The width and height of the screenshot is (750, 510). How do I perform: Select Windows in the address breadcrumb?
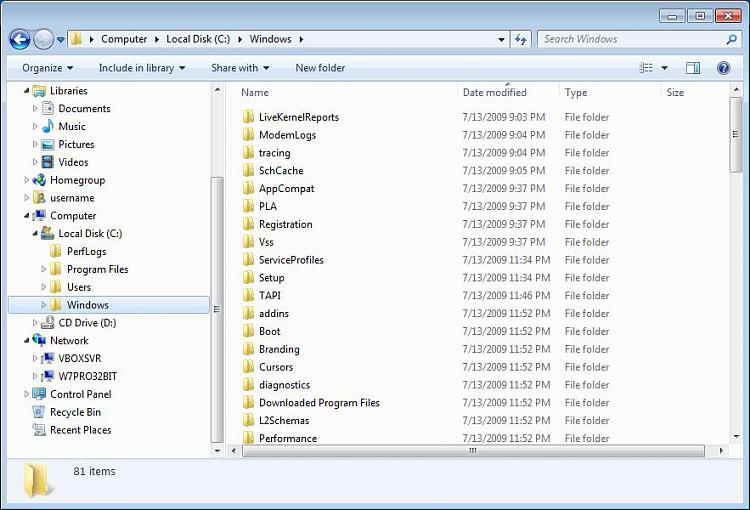pyautogui.click(x=270, y=39)
